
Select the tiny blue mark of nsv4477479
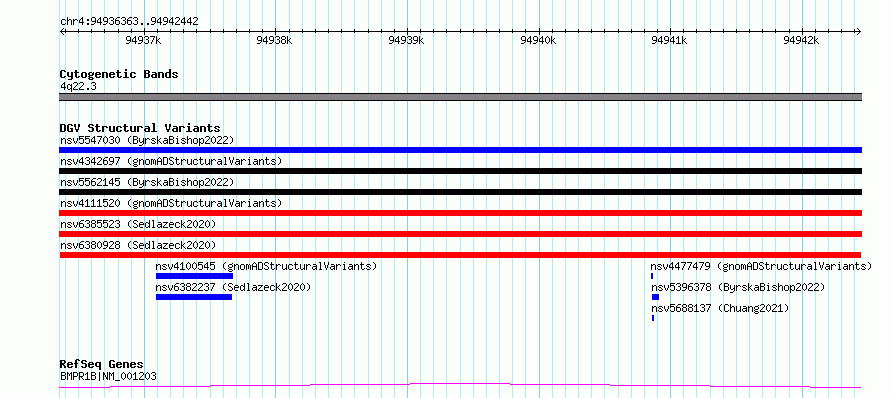coord(652,276)
